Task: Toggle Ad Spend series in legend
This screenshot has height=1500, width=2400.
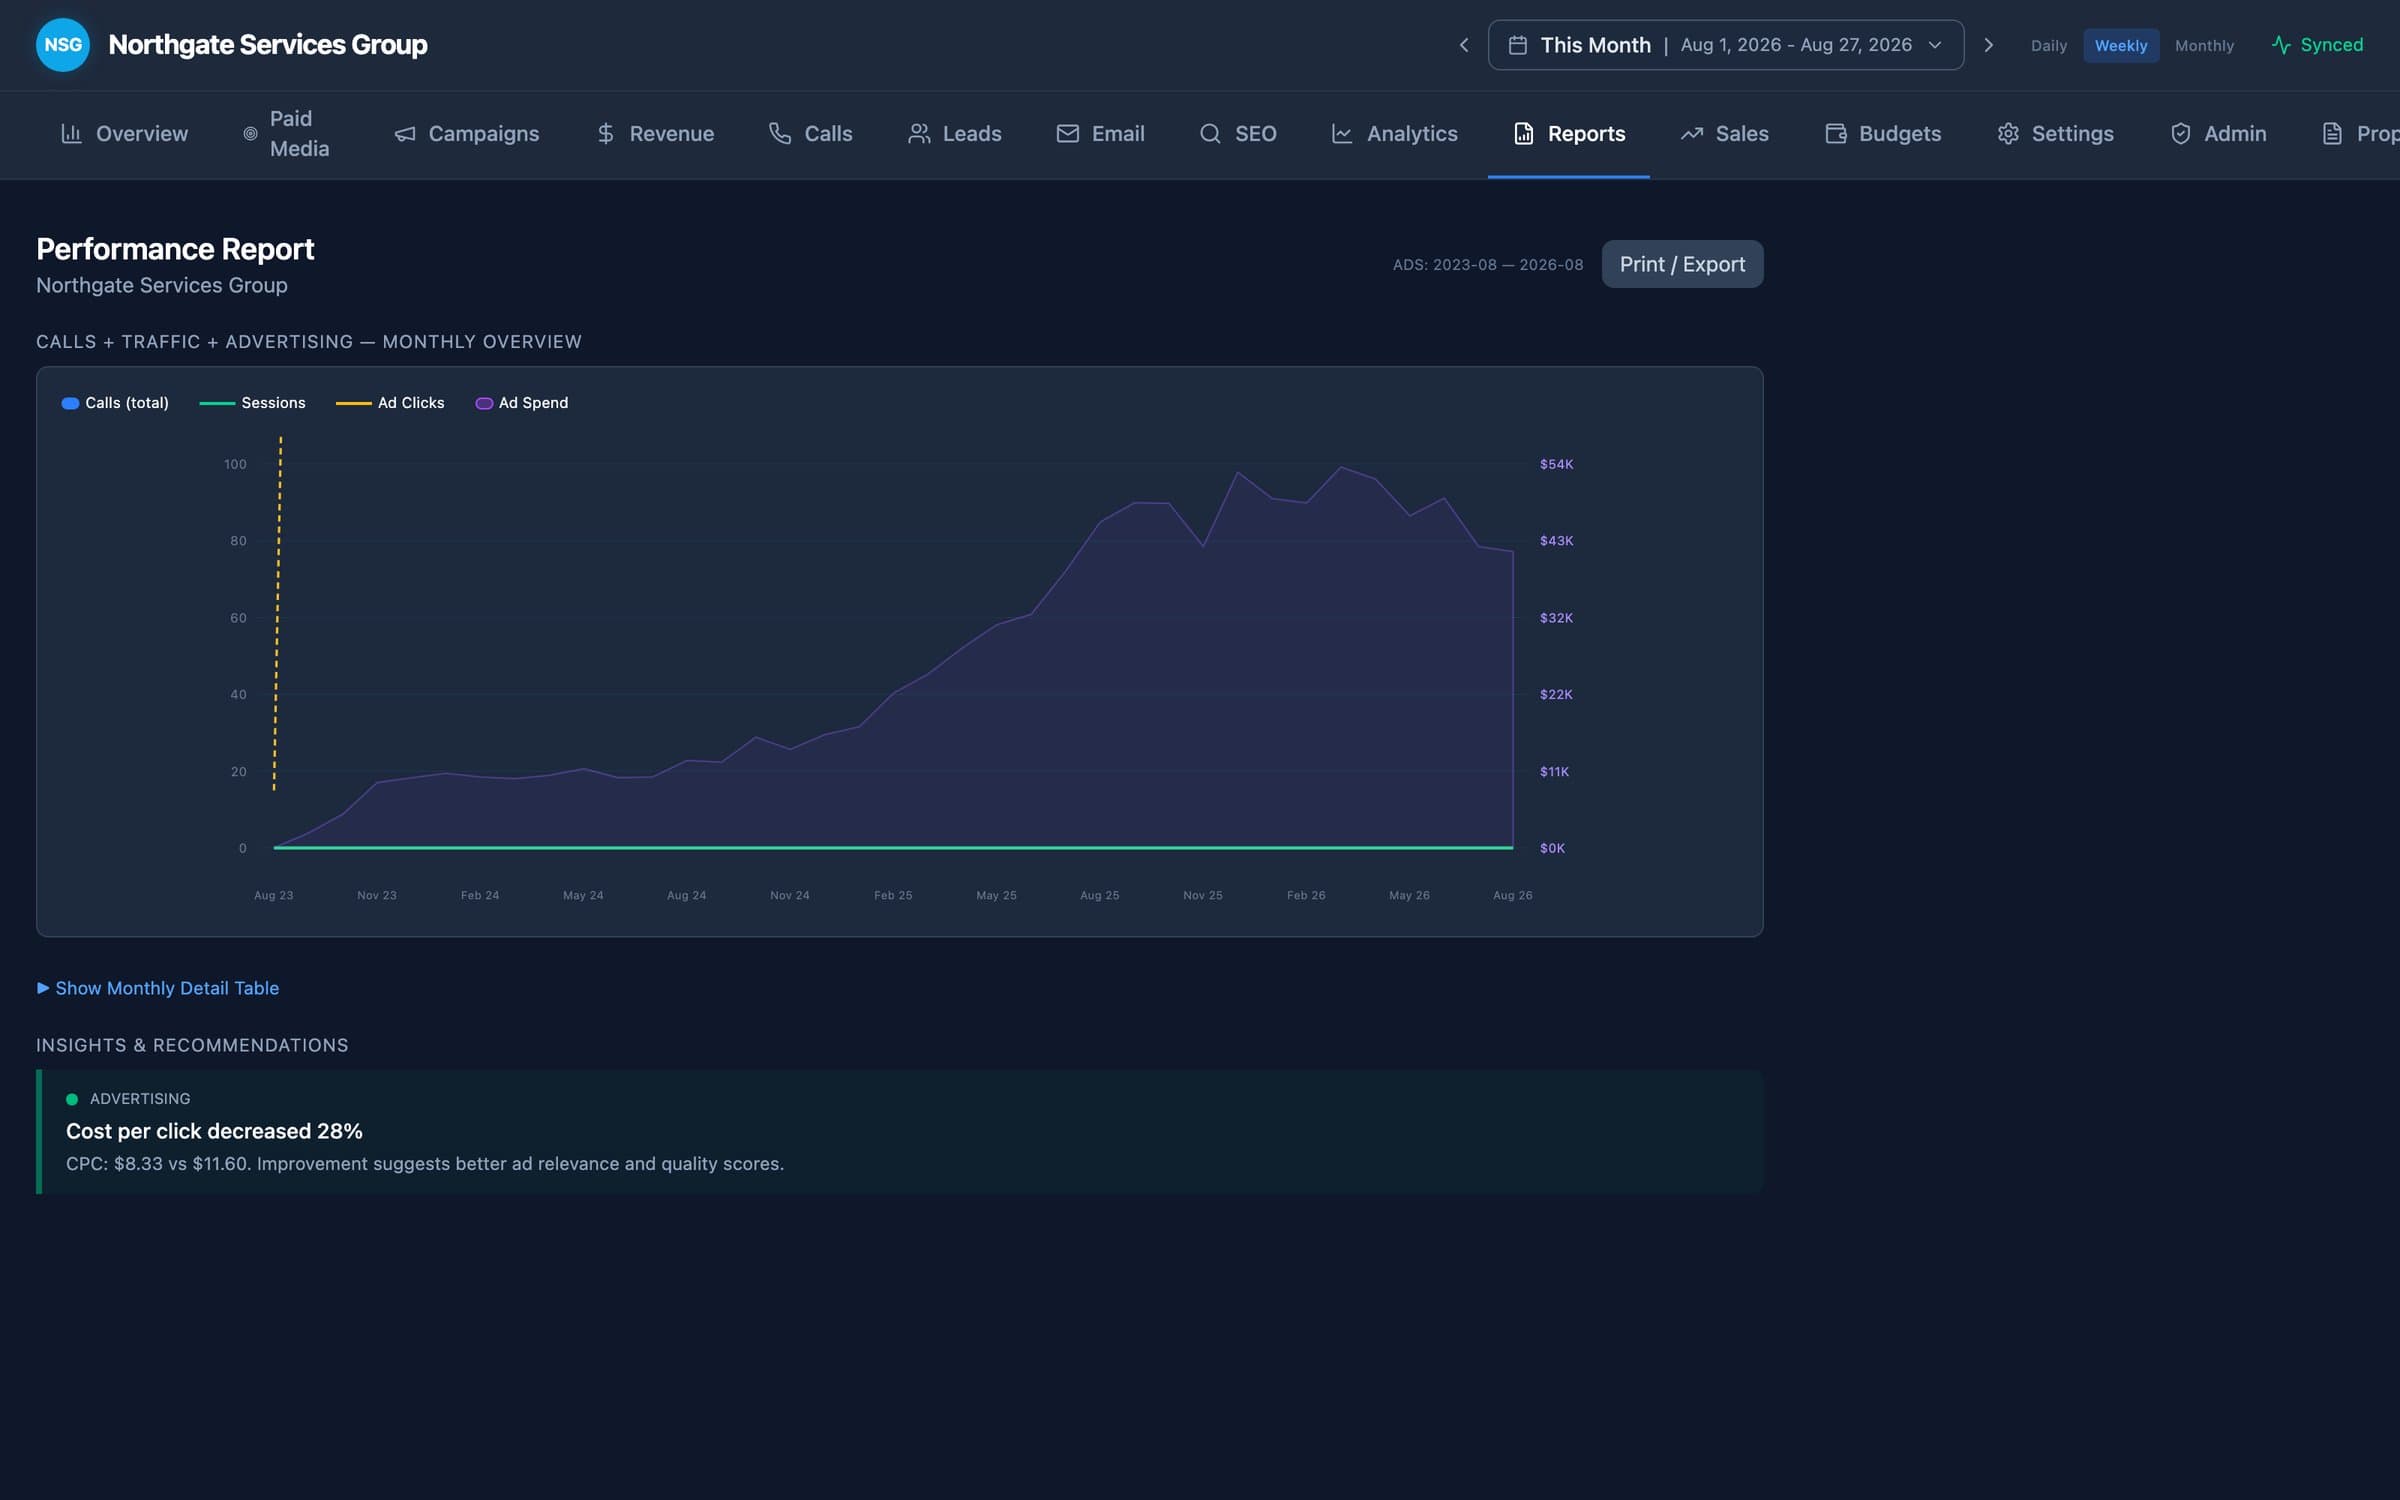Action: tap(522, 403)
